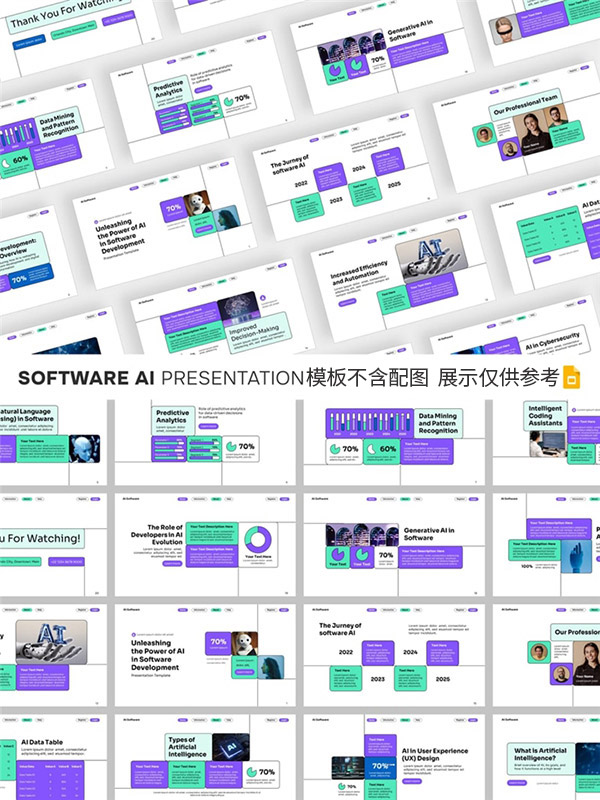The width and height of the screenshot is (600, 800).
Task: Click the '70%' badge in 'Types of Artificial Intelligence' slide
Action: point(261,774)
